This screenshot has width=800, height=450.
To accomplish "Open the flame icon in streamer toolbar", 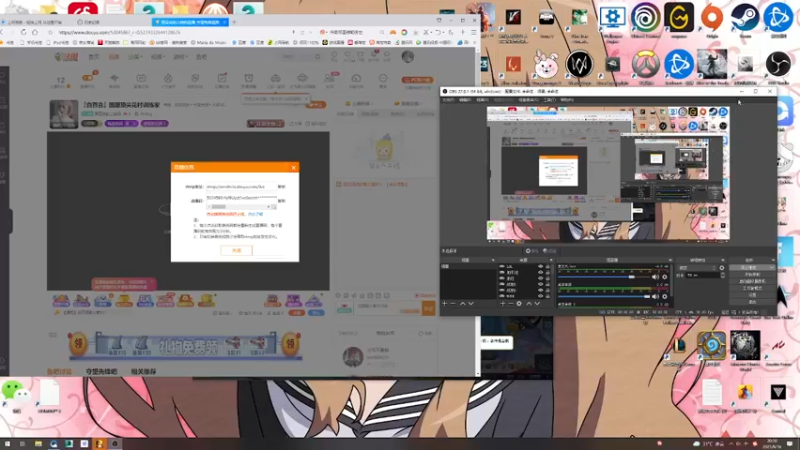I will pos(168,79).
